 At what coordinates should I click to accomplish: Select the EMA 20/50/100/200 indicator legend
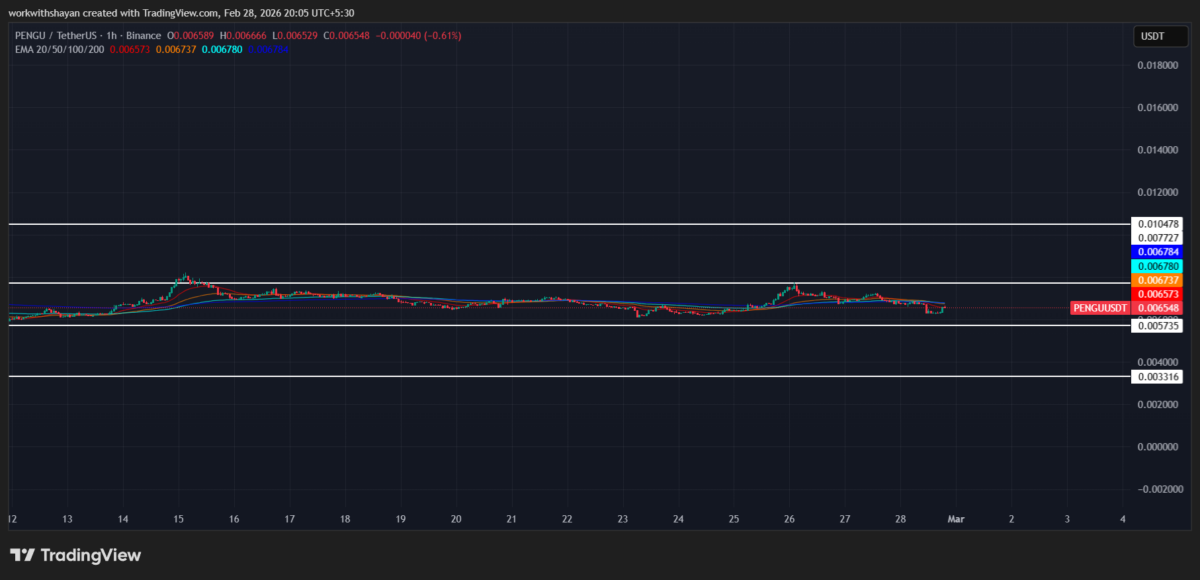(59, 48)
